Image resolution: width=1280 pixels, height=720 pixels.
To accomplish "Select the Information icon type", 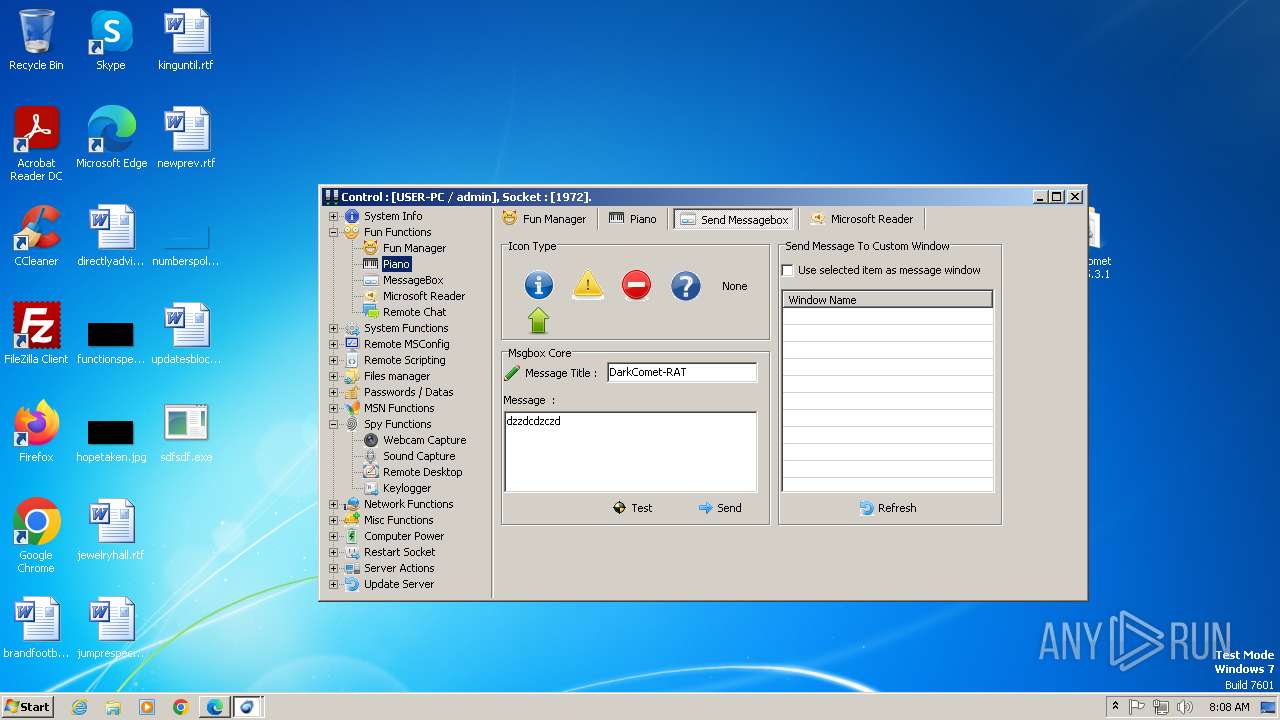I will [539, 286].
